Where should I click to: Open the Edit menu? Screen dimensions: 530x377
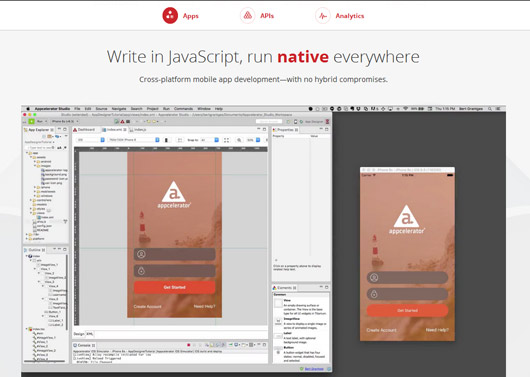click(x=88, y=109)
